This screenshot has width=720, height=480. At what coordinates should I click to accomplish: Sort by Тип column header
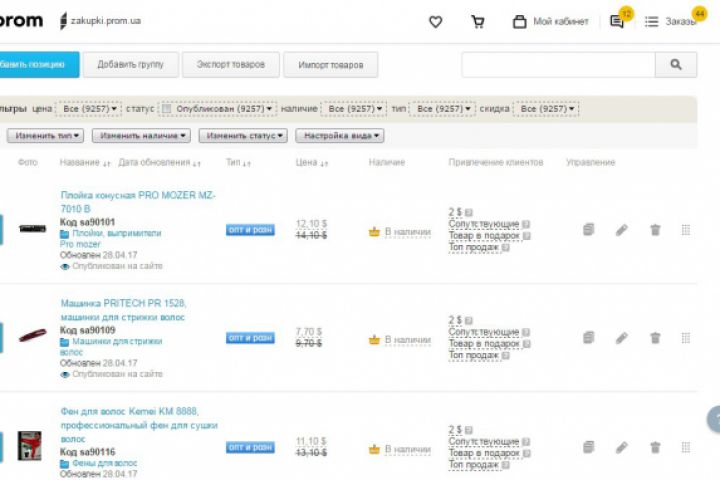238,163
